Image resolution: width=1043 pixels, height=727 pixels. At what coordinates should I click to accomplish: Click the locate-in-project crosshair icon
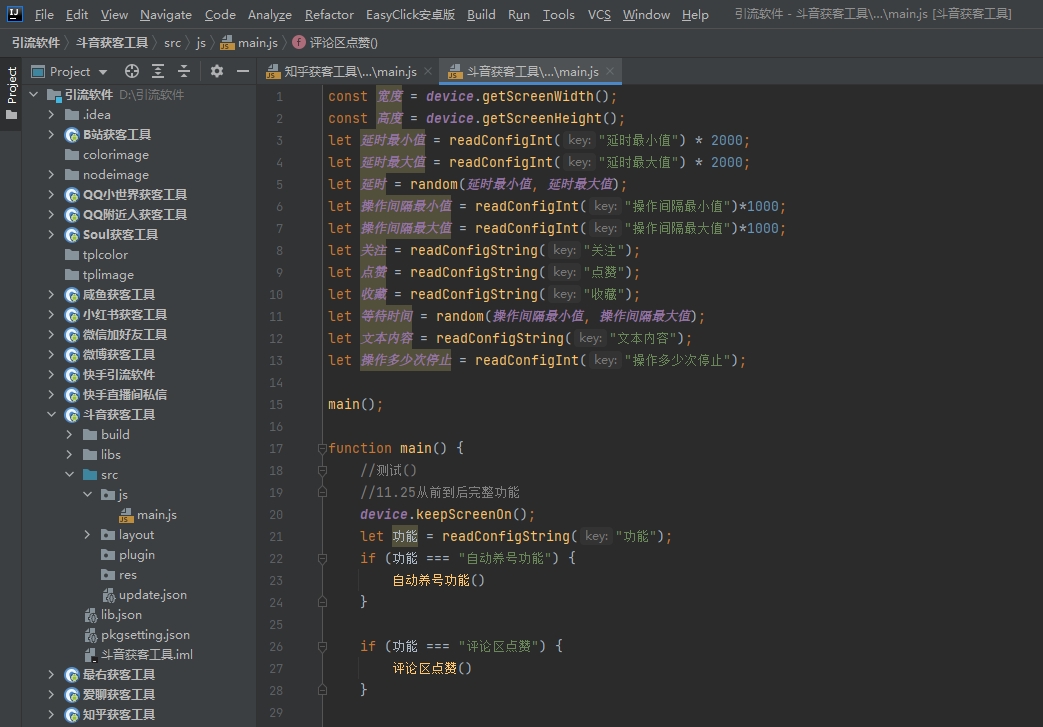(132, 71)
